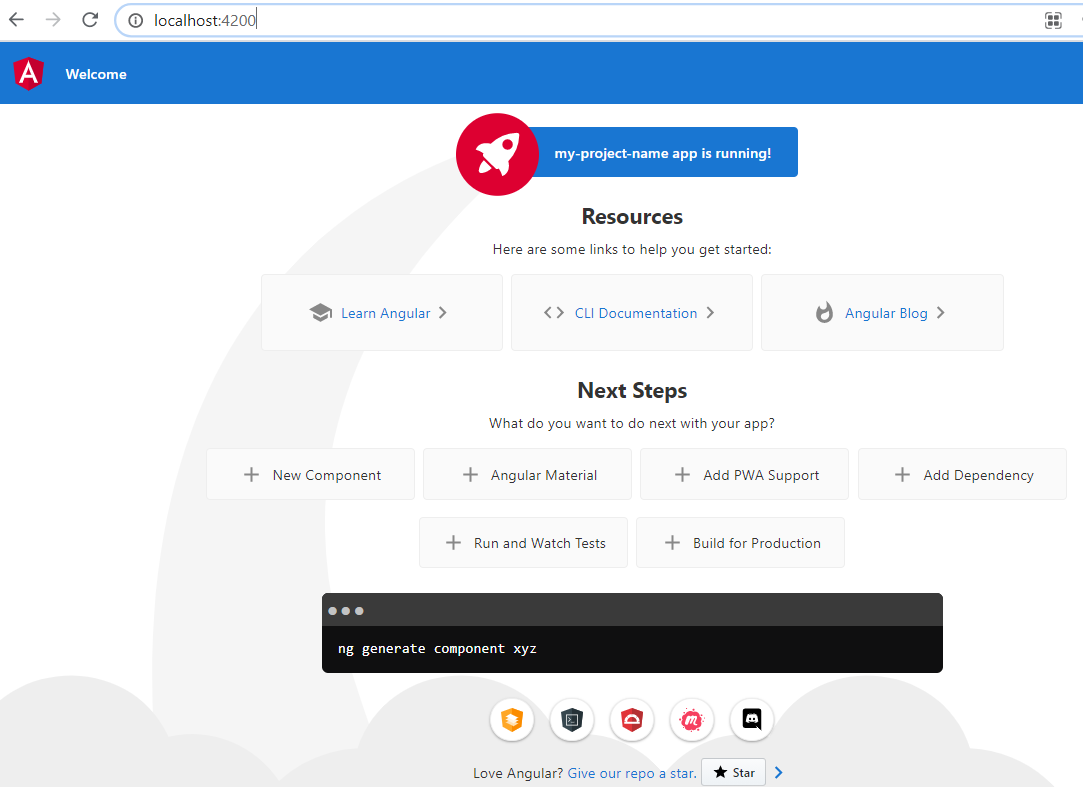
Task: Click chevron next to CLI Documentation
Action: pyautogui.click(x=710, y=313)
